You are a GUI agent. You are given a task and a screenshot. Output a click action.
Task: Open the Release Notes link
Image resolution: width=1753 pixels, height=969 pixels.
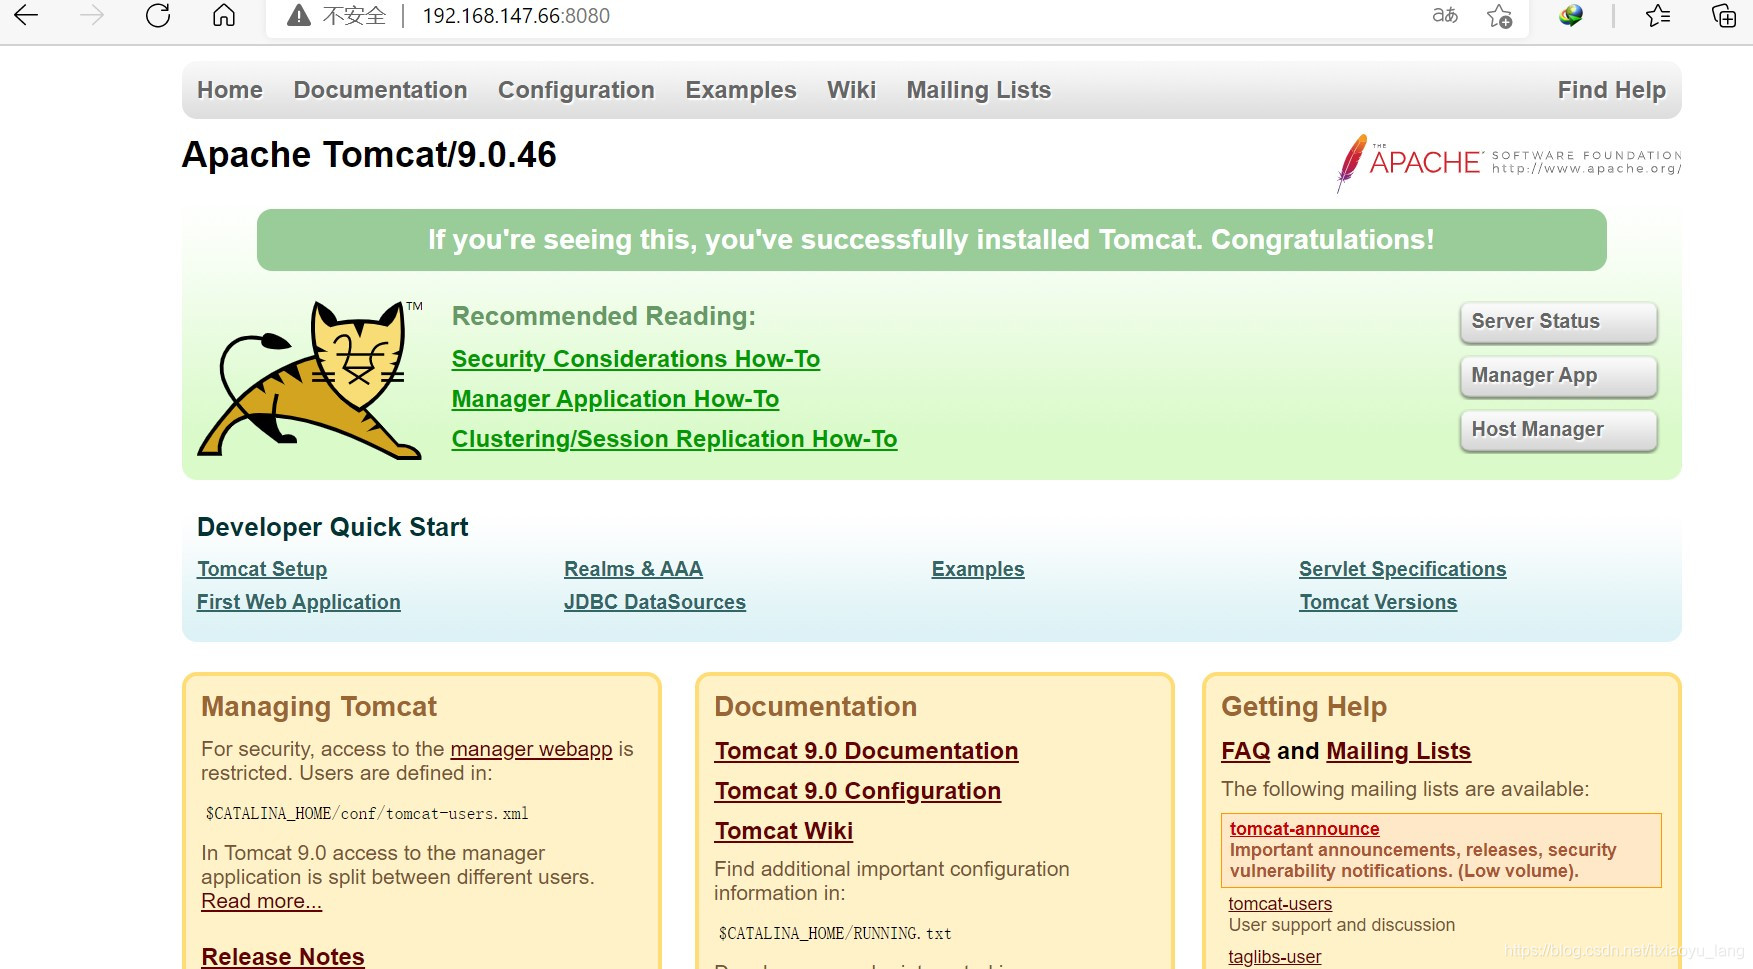(x=283, y=957)
